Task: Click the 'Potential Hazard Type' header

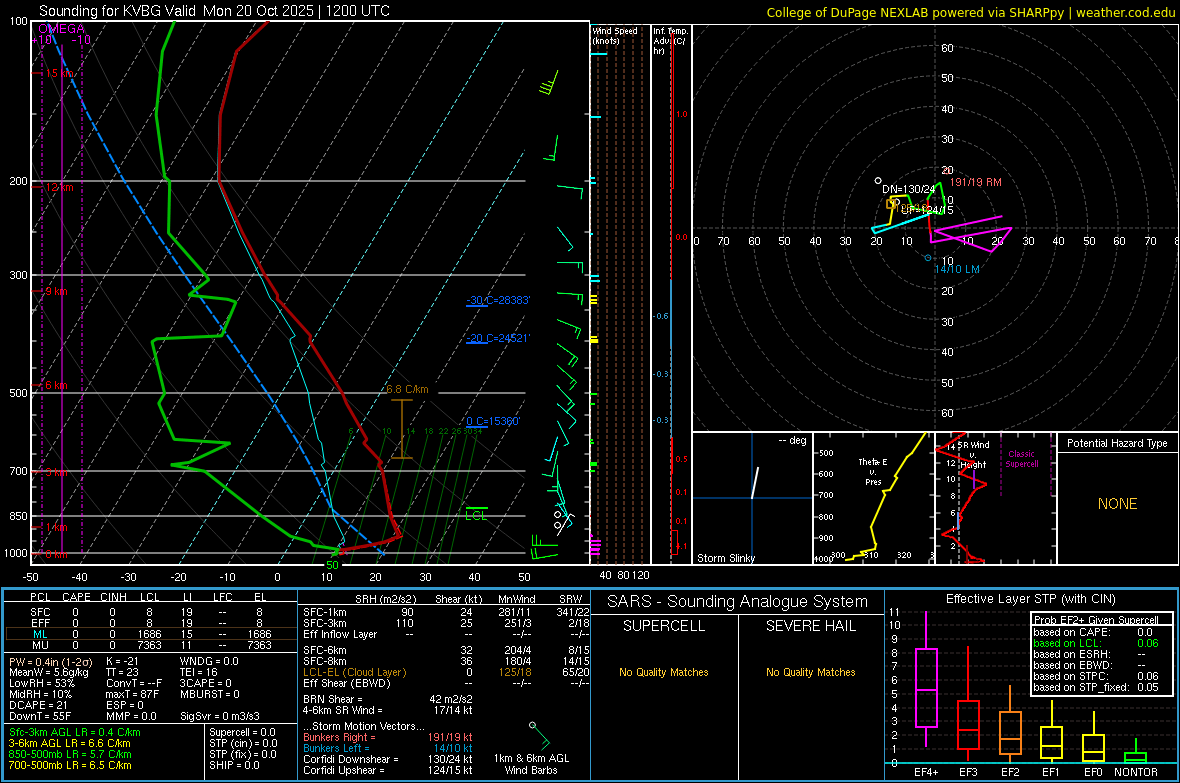Action: 1117,443
